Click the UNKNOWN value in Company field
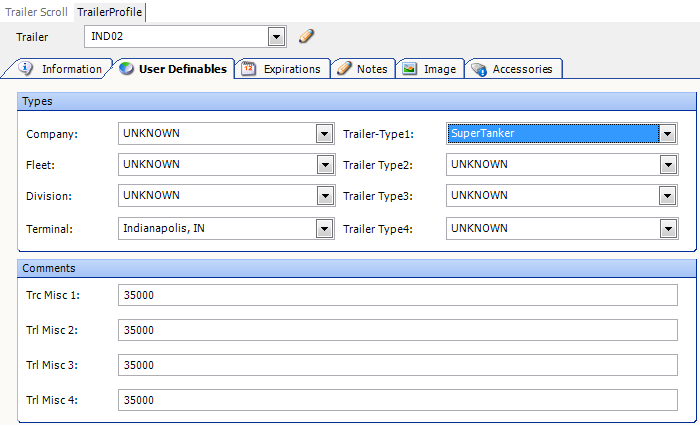Screen dimensions: 700x425 coord(151,133)
